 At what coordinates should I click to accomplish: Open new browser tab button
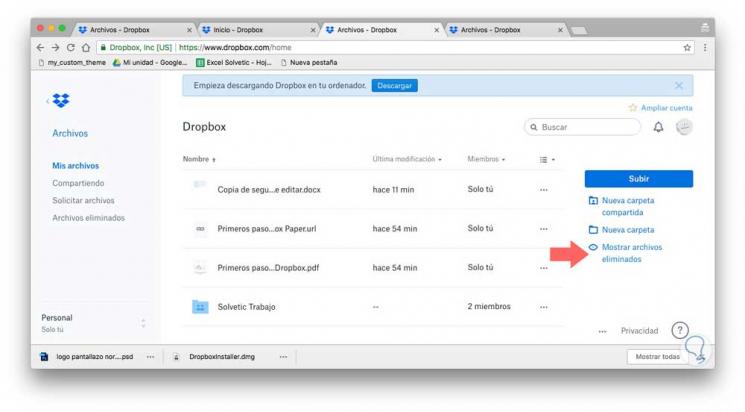click(579, 30)
